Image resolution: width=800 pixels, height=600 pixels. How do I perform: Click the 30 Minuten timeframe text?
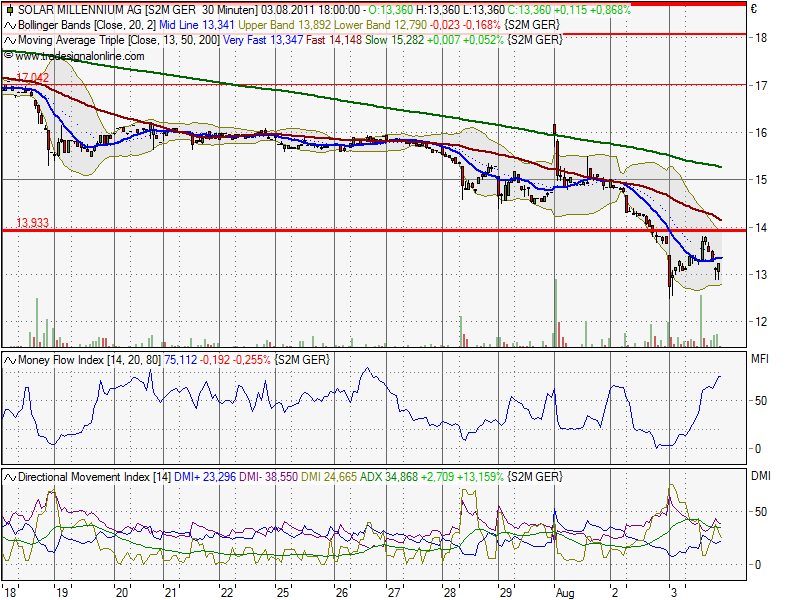coord(226,9)
